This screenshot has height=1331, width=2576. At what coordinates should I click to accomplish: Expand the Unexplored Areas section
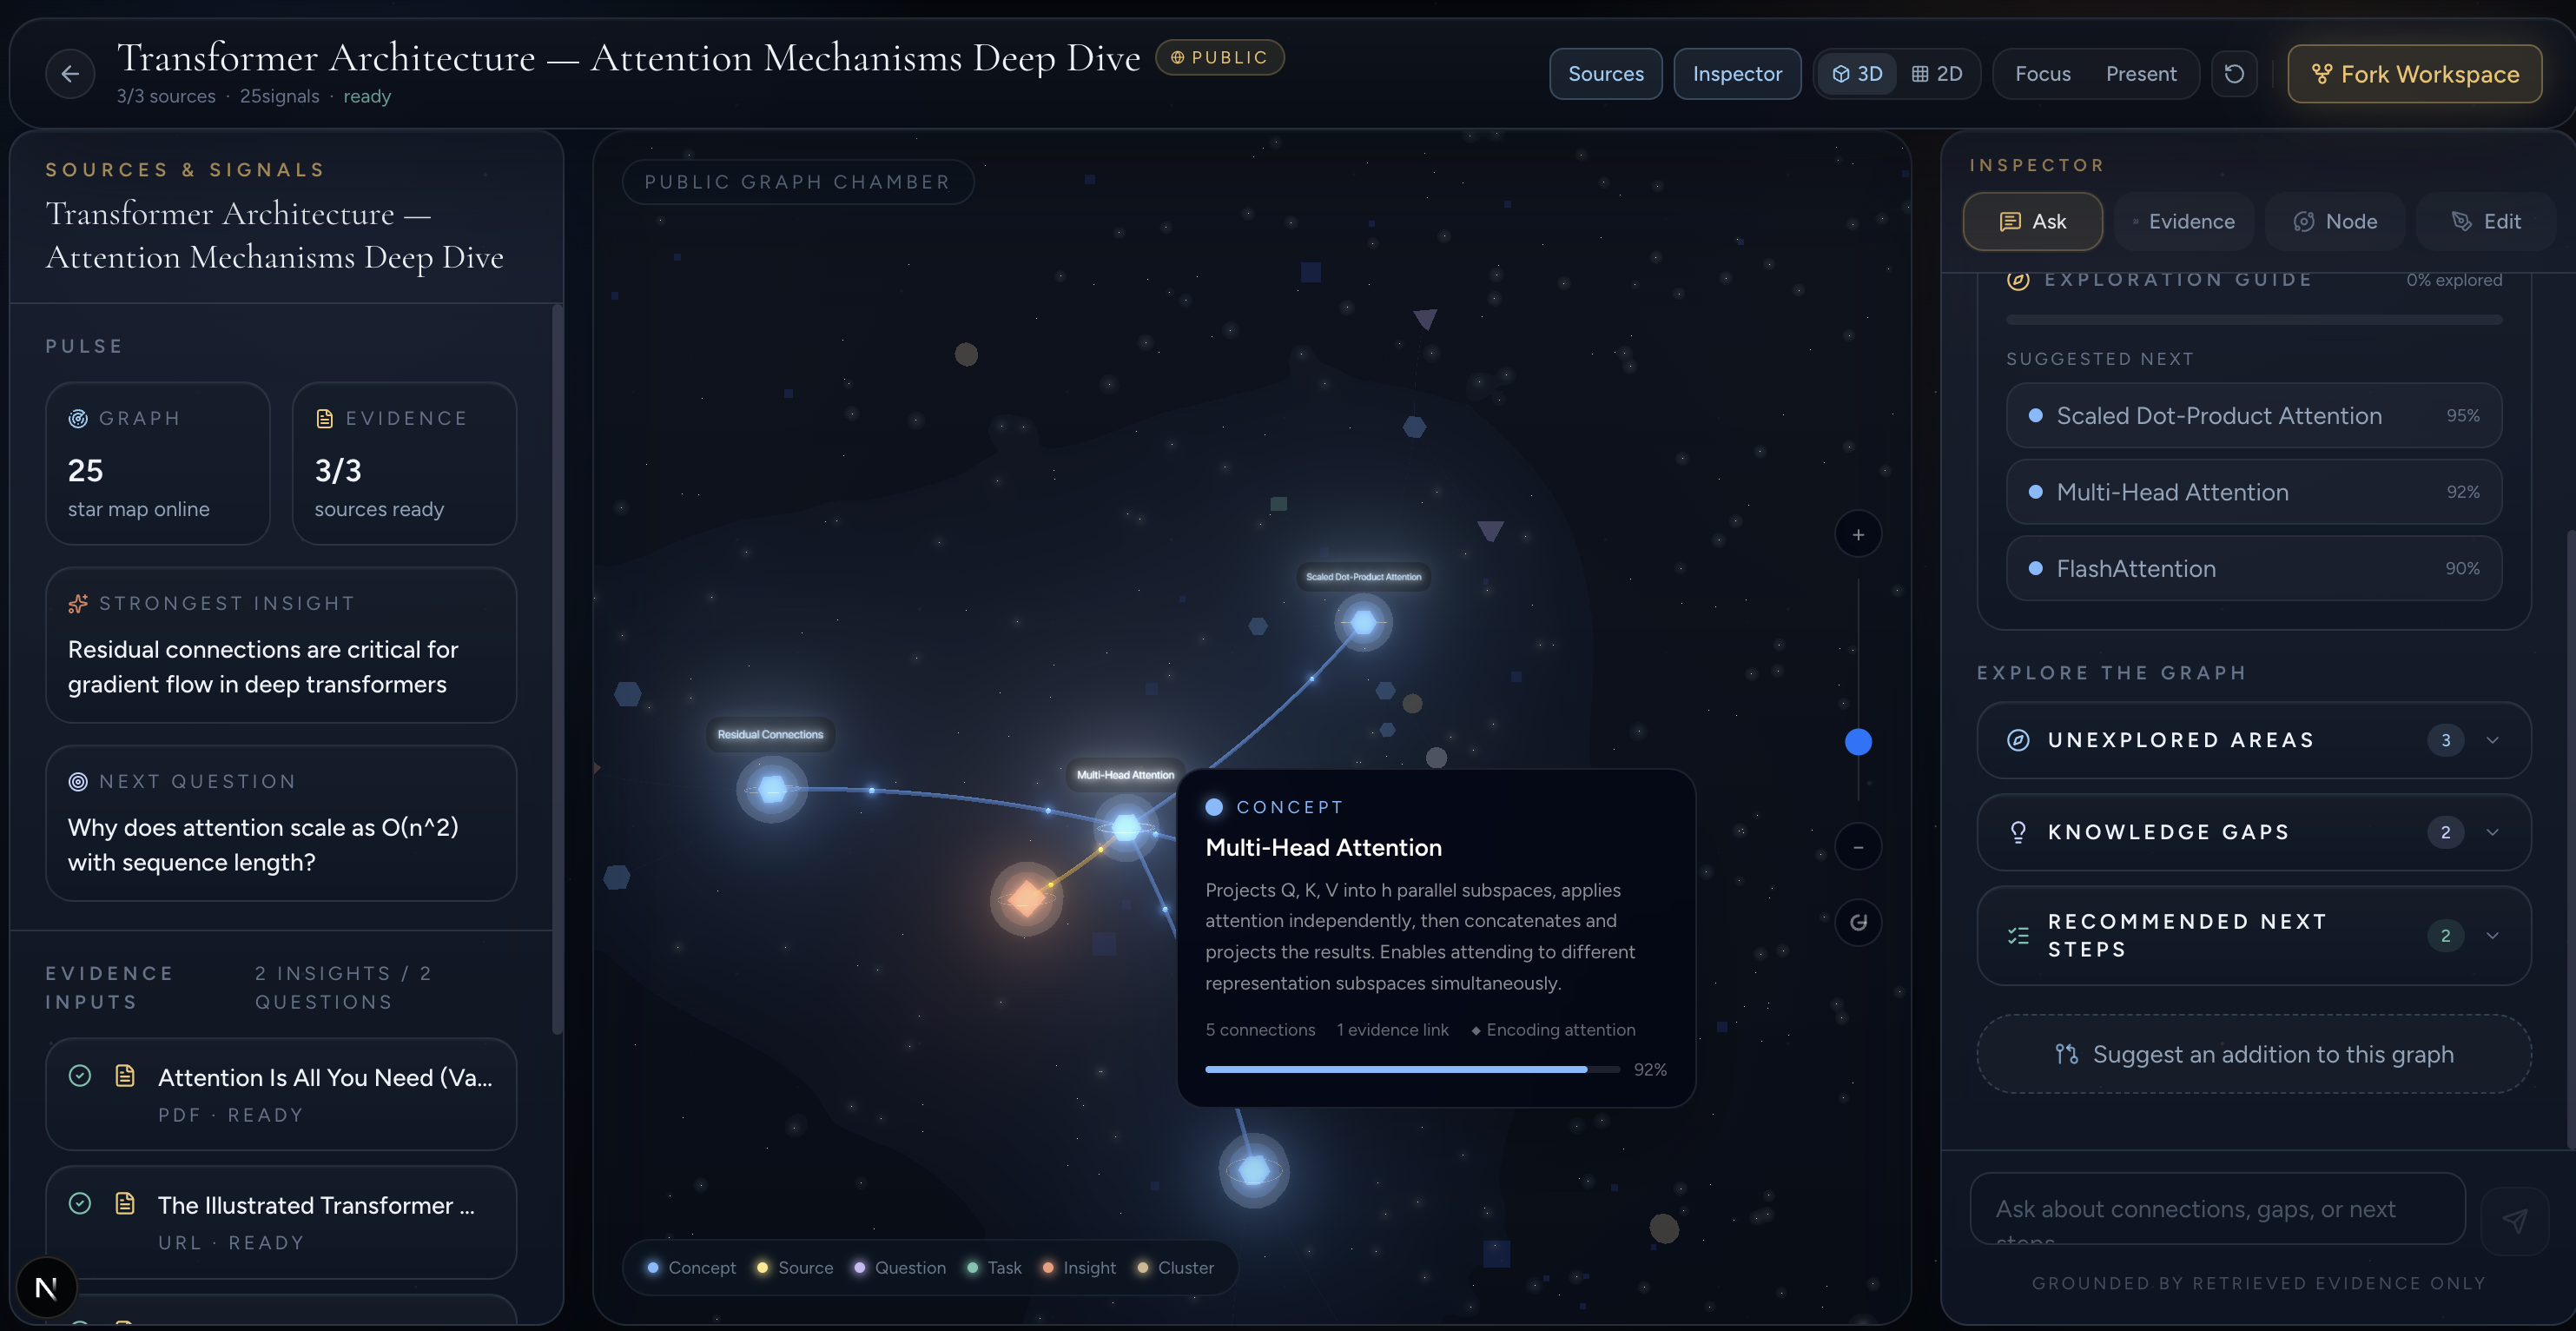click(2253, 740)
